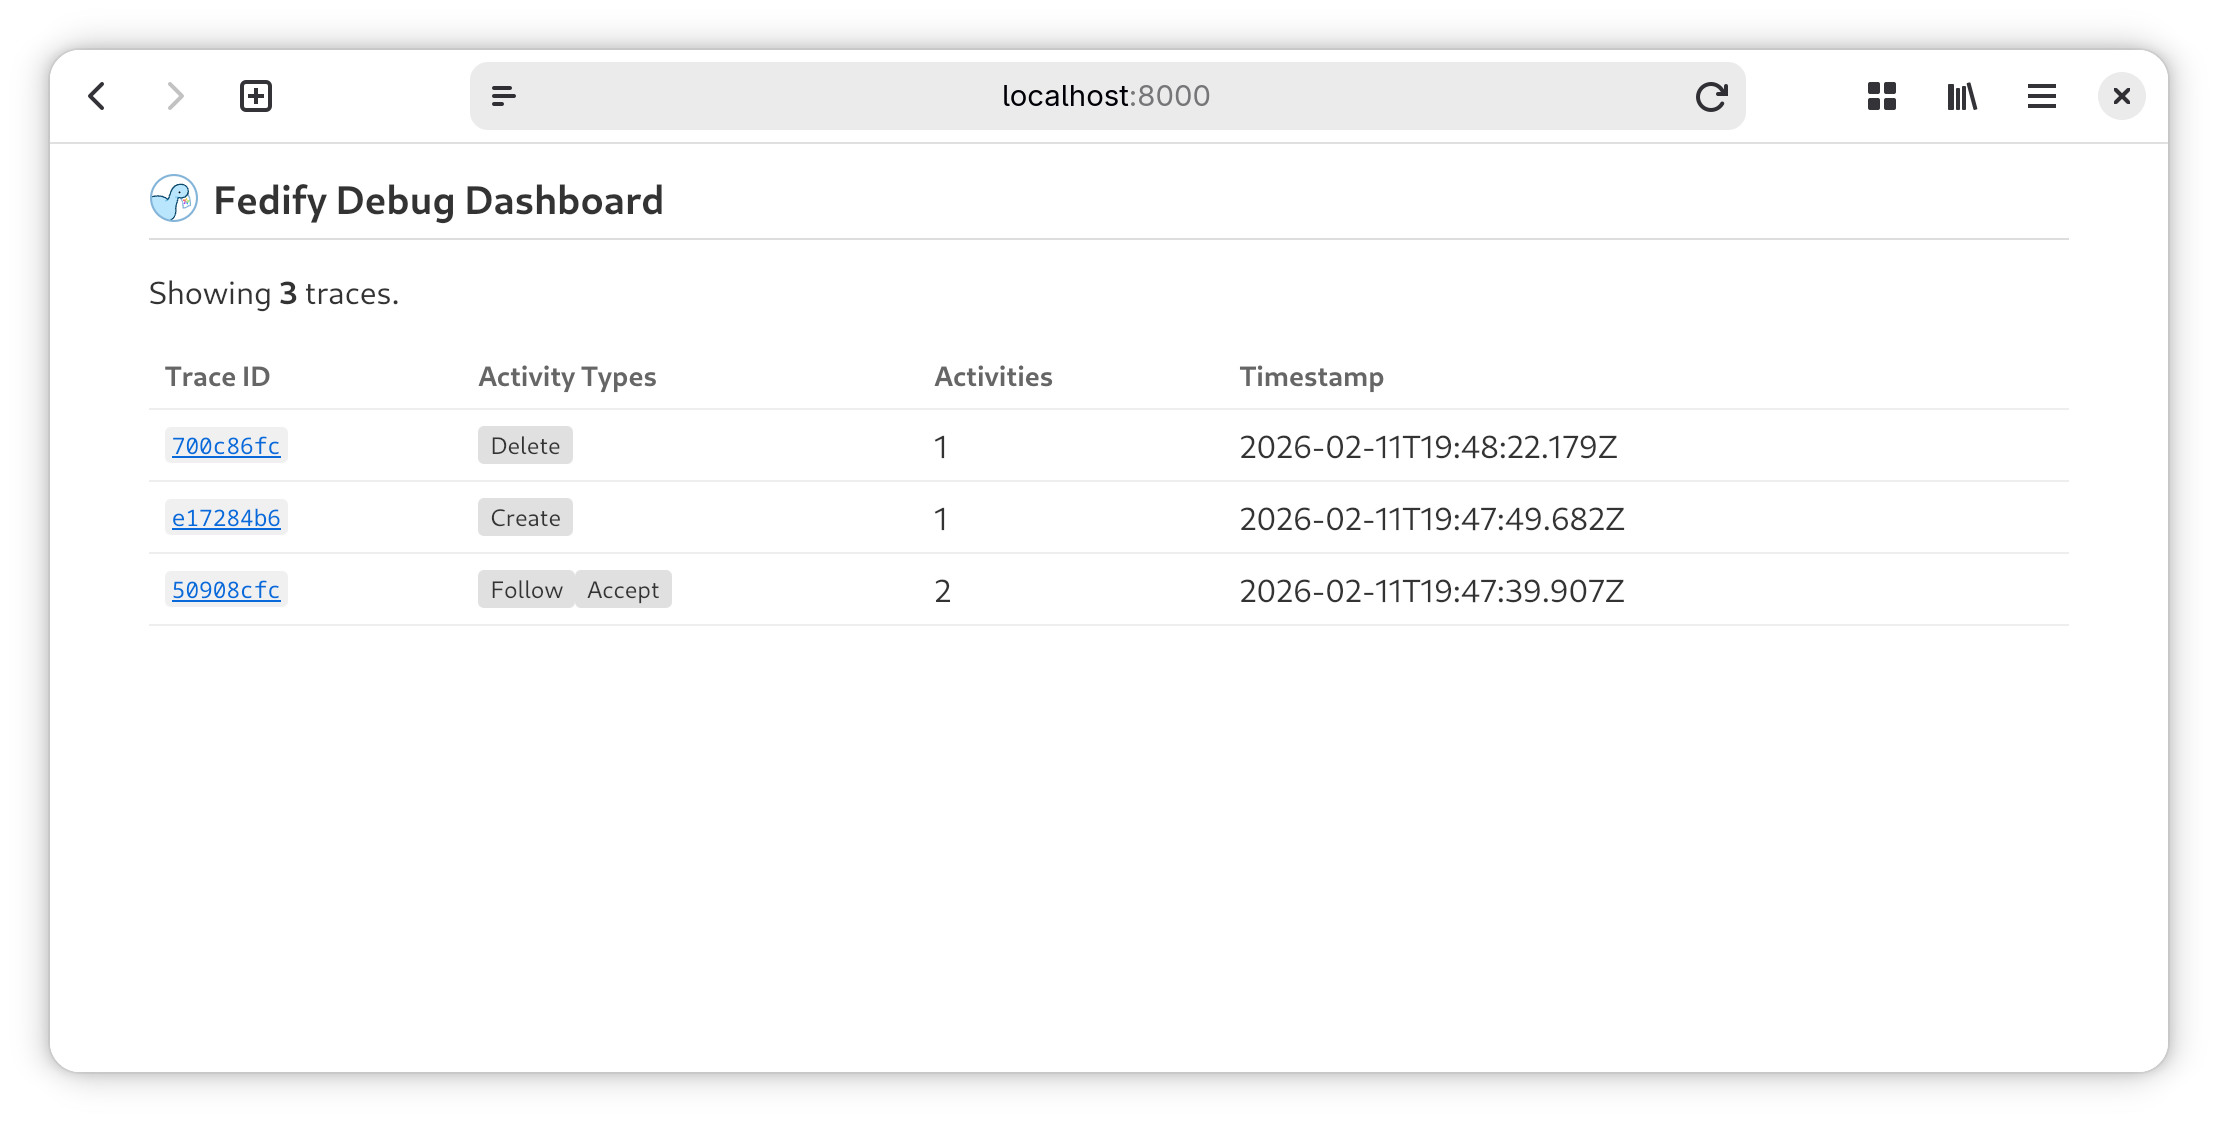Image resolution: width=2218 pixels, height=1122 pixels.
Task: Click the Activities column header
Action: [993, 377]
